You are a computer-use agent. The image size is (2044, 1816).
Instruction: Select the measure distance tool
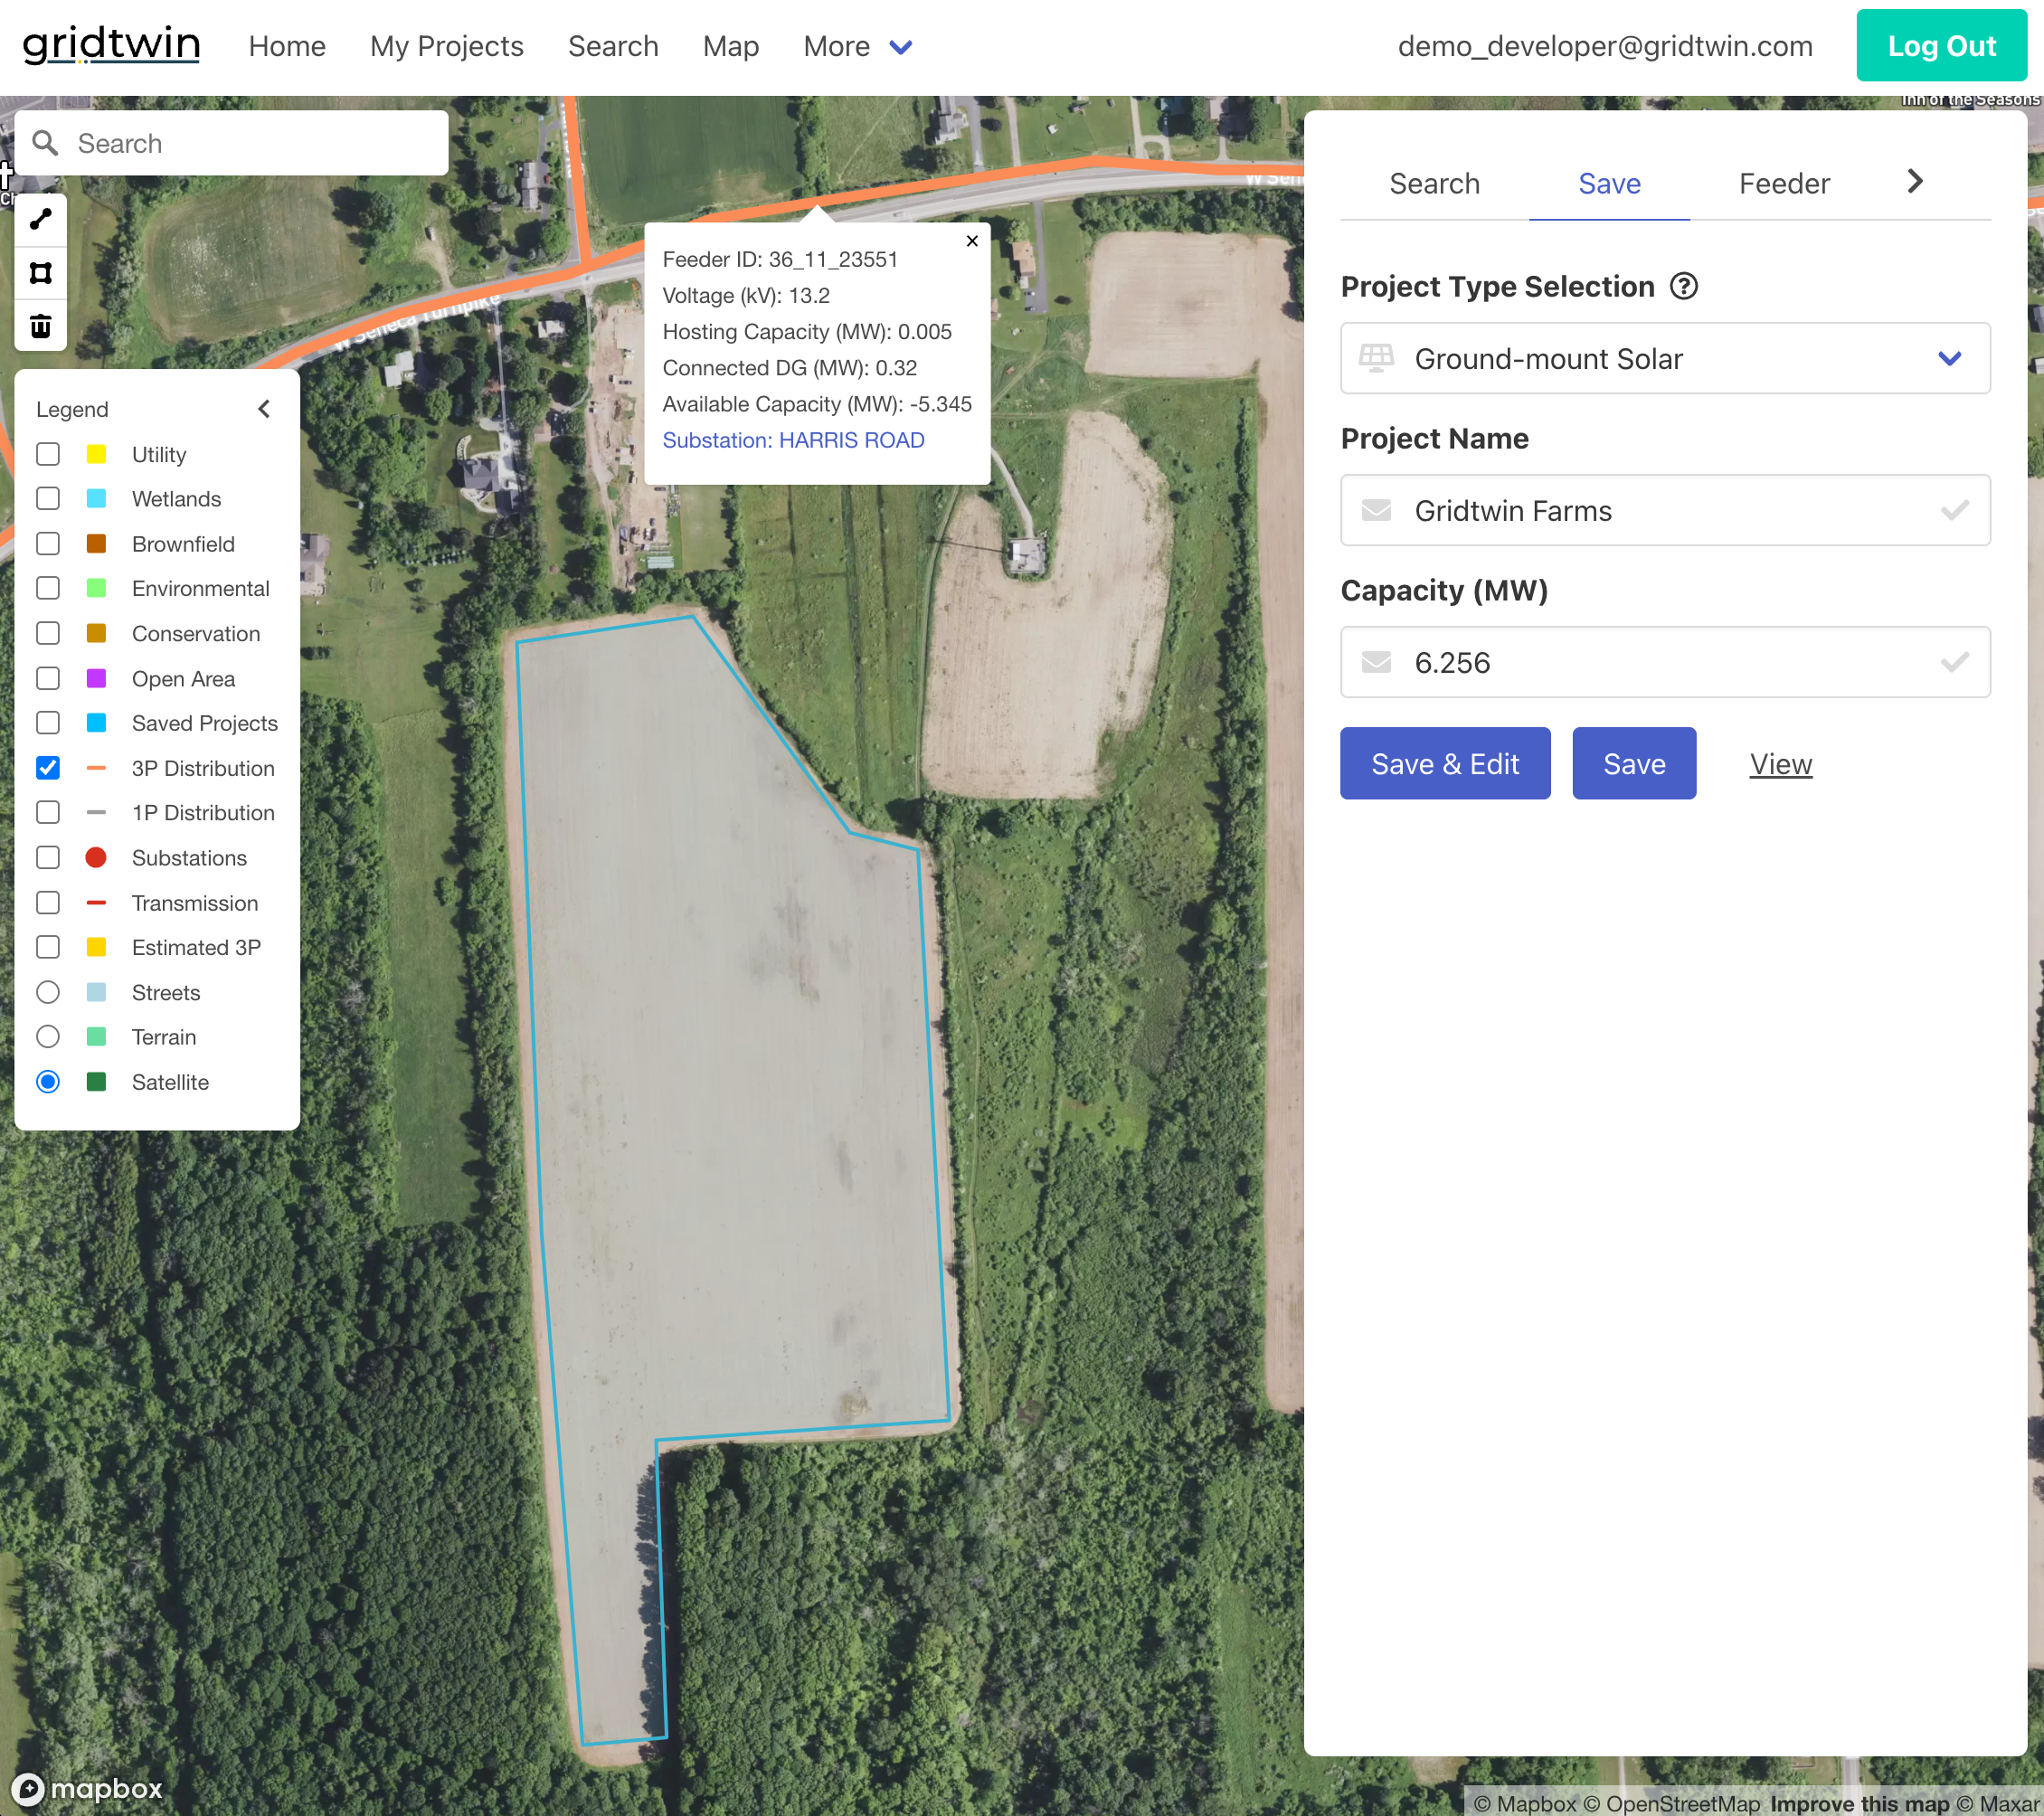pyautogui.click(x=40, y=219)
